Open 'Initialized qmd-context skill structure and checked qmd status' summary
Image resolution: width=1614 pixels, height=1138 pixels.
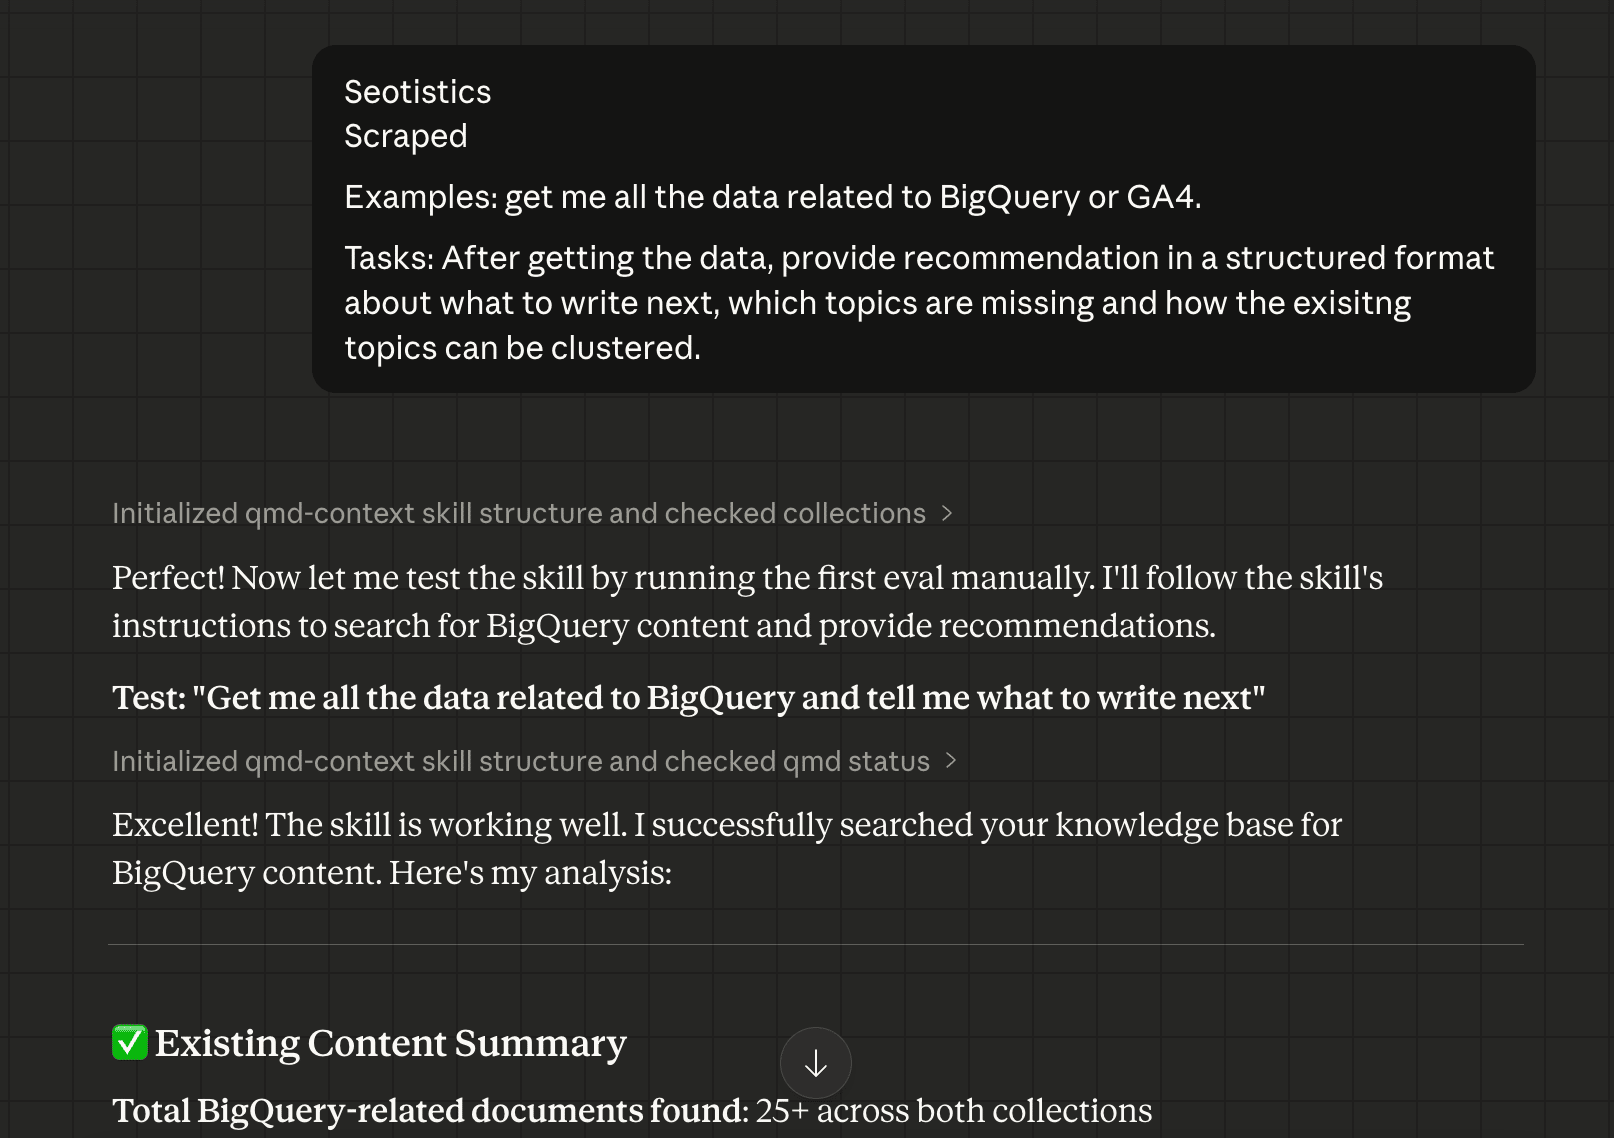(520, 761)
